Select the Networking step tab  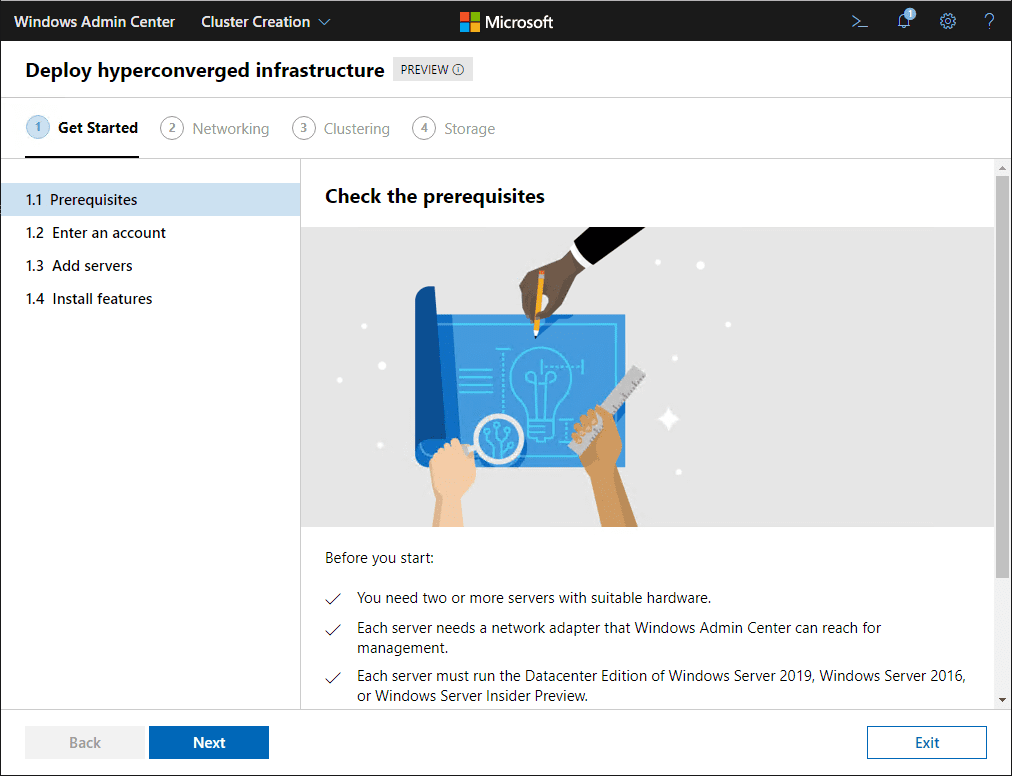tap(215, 128)
